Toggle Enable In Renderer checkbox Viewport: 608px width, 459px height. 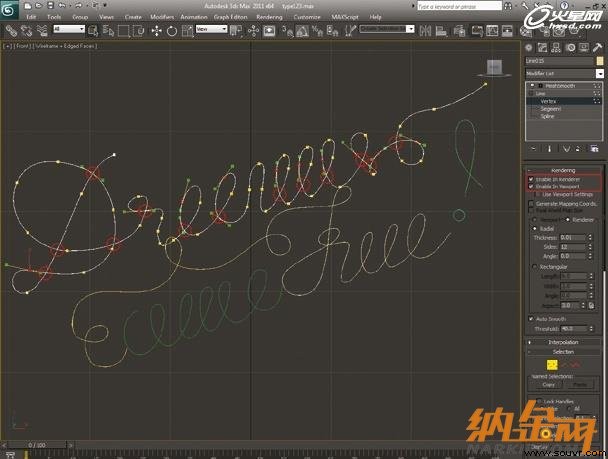[x=531, y=179]
